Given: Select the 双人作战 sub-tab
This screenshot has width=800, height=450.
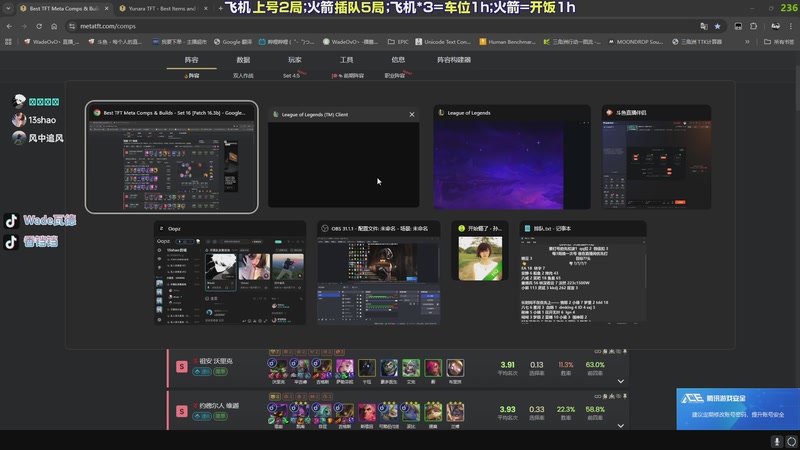Looking at the screenshot, I should (243, 76).
